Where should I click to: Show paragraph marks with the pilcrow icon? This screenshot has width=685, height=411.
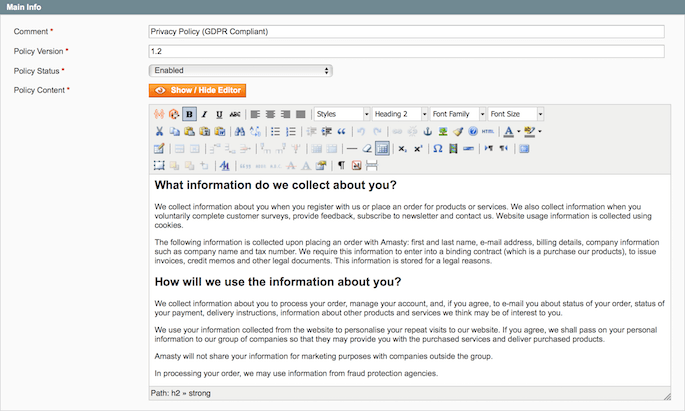[341, 165]
